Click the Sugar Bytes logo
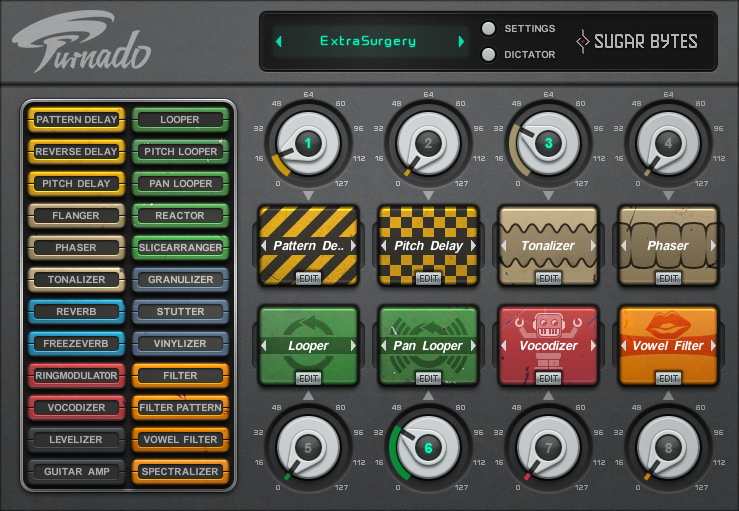 (x=637, y=41)
